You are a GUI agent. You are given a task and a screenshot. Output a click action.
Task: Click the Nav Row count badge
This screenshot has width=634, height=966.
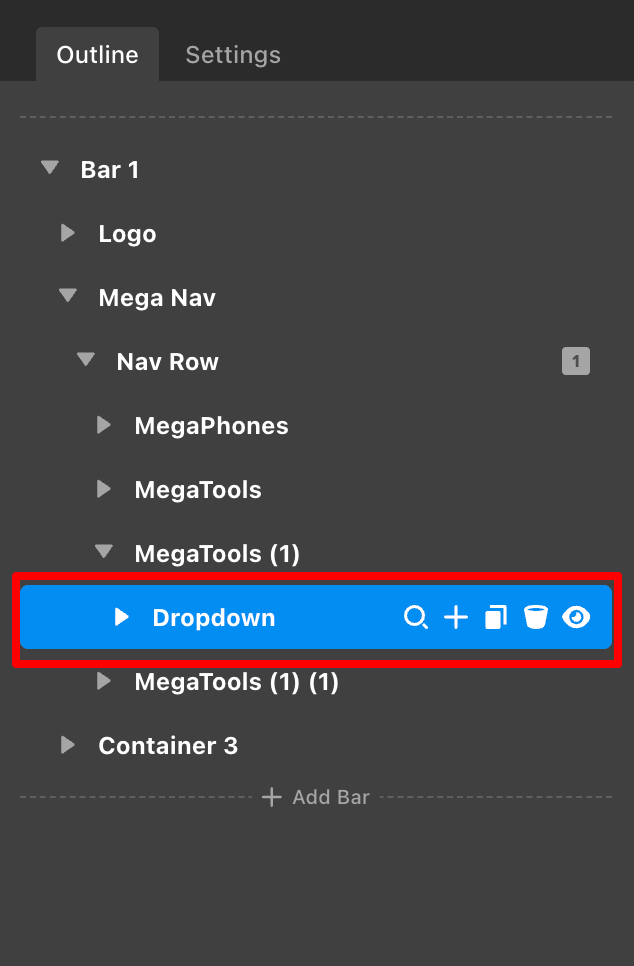click(576, 361)
